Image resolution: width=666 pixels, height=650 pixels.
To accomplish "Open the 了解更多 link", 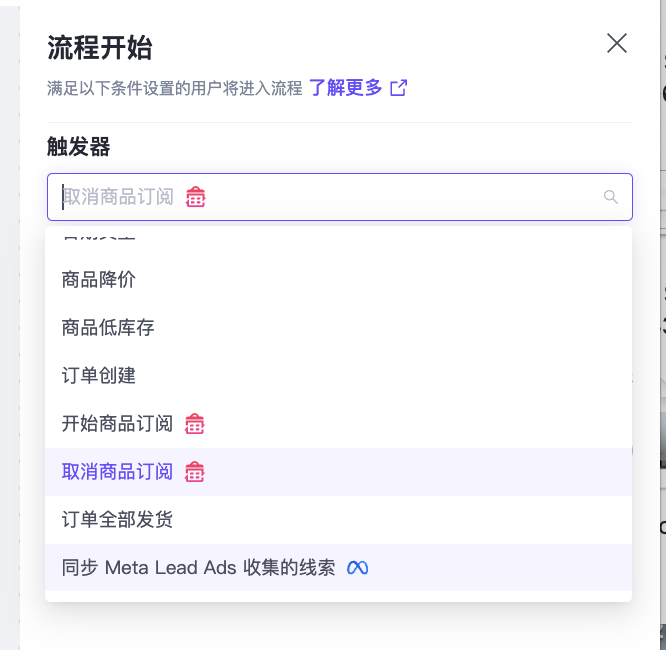I will coord(345,88).
